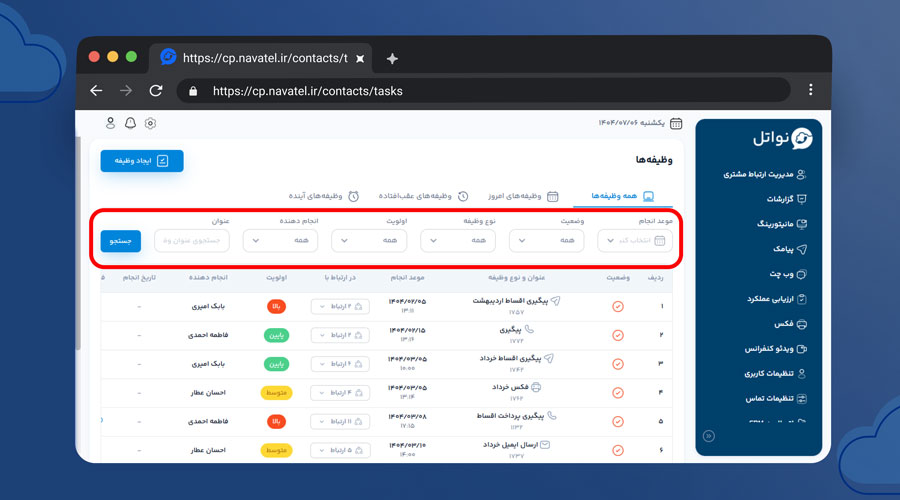Click the title search input field

(191, 240)
